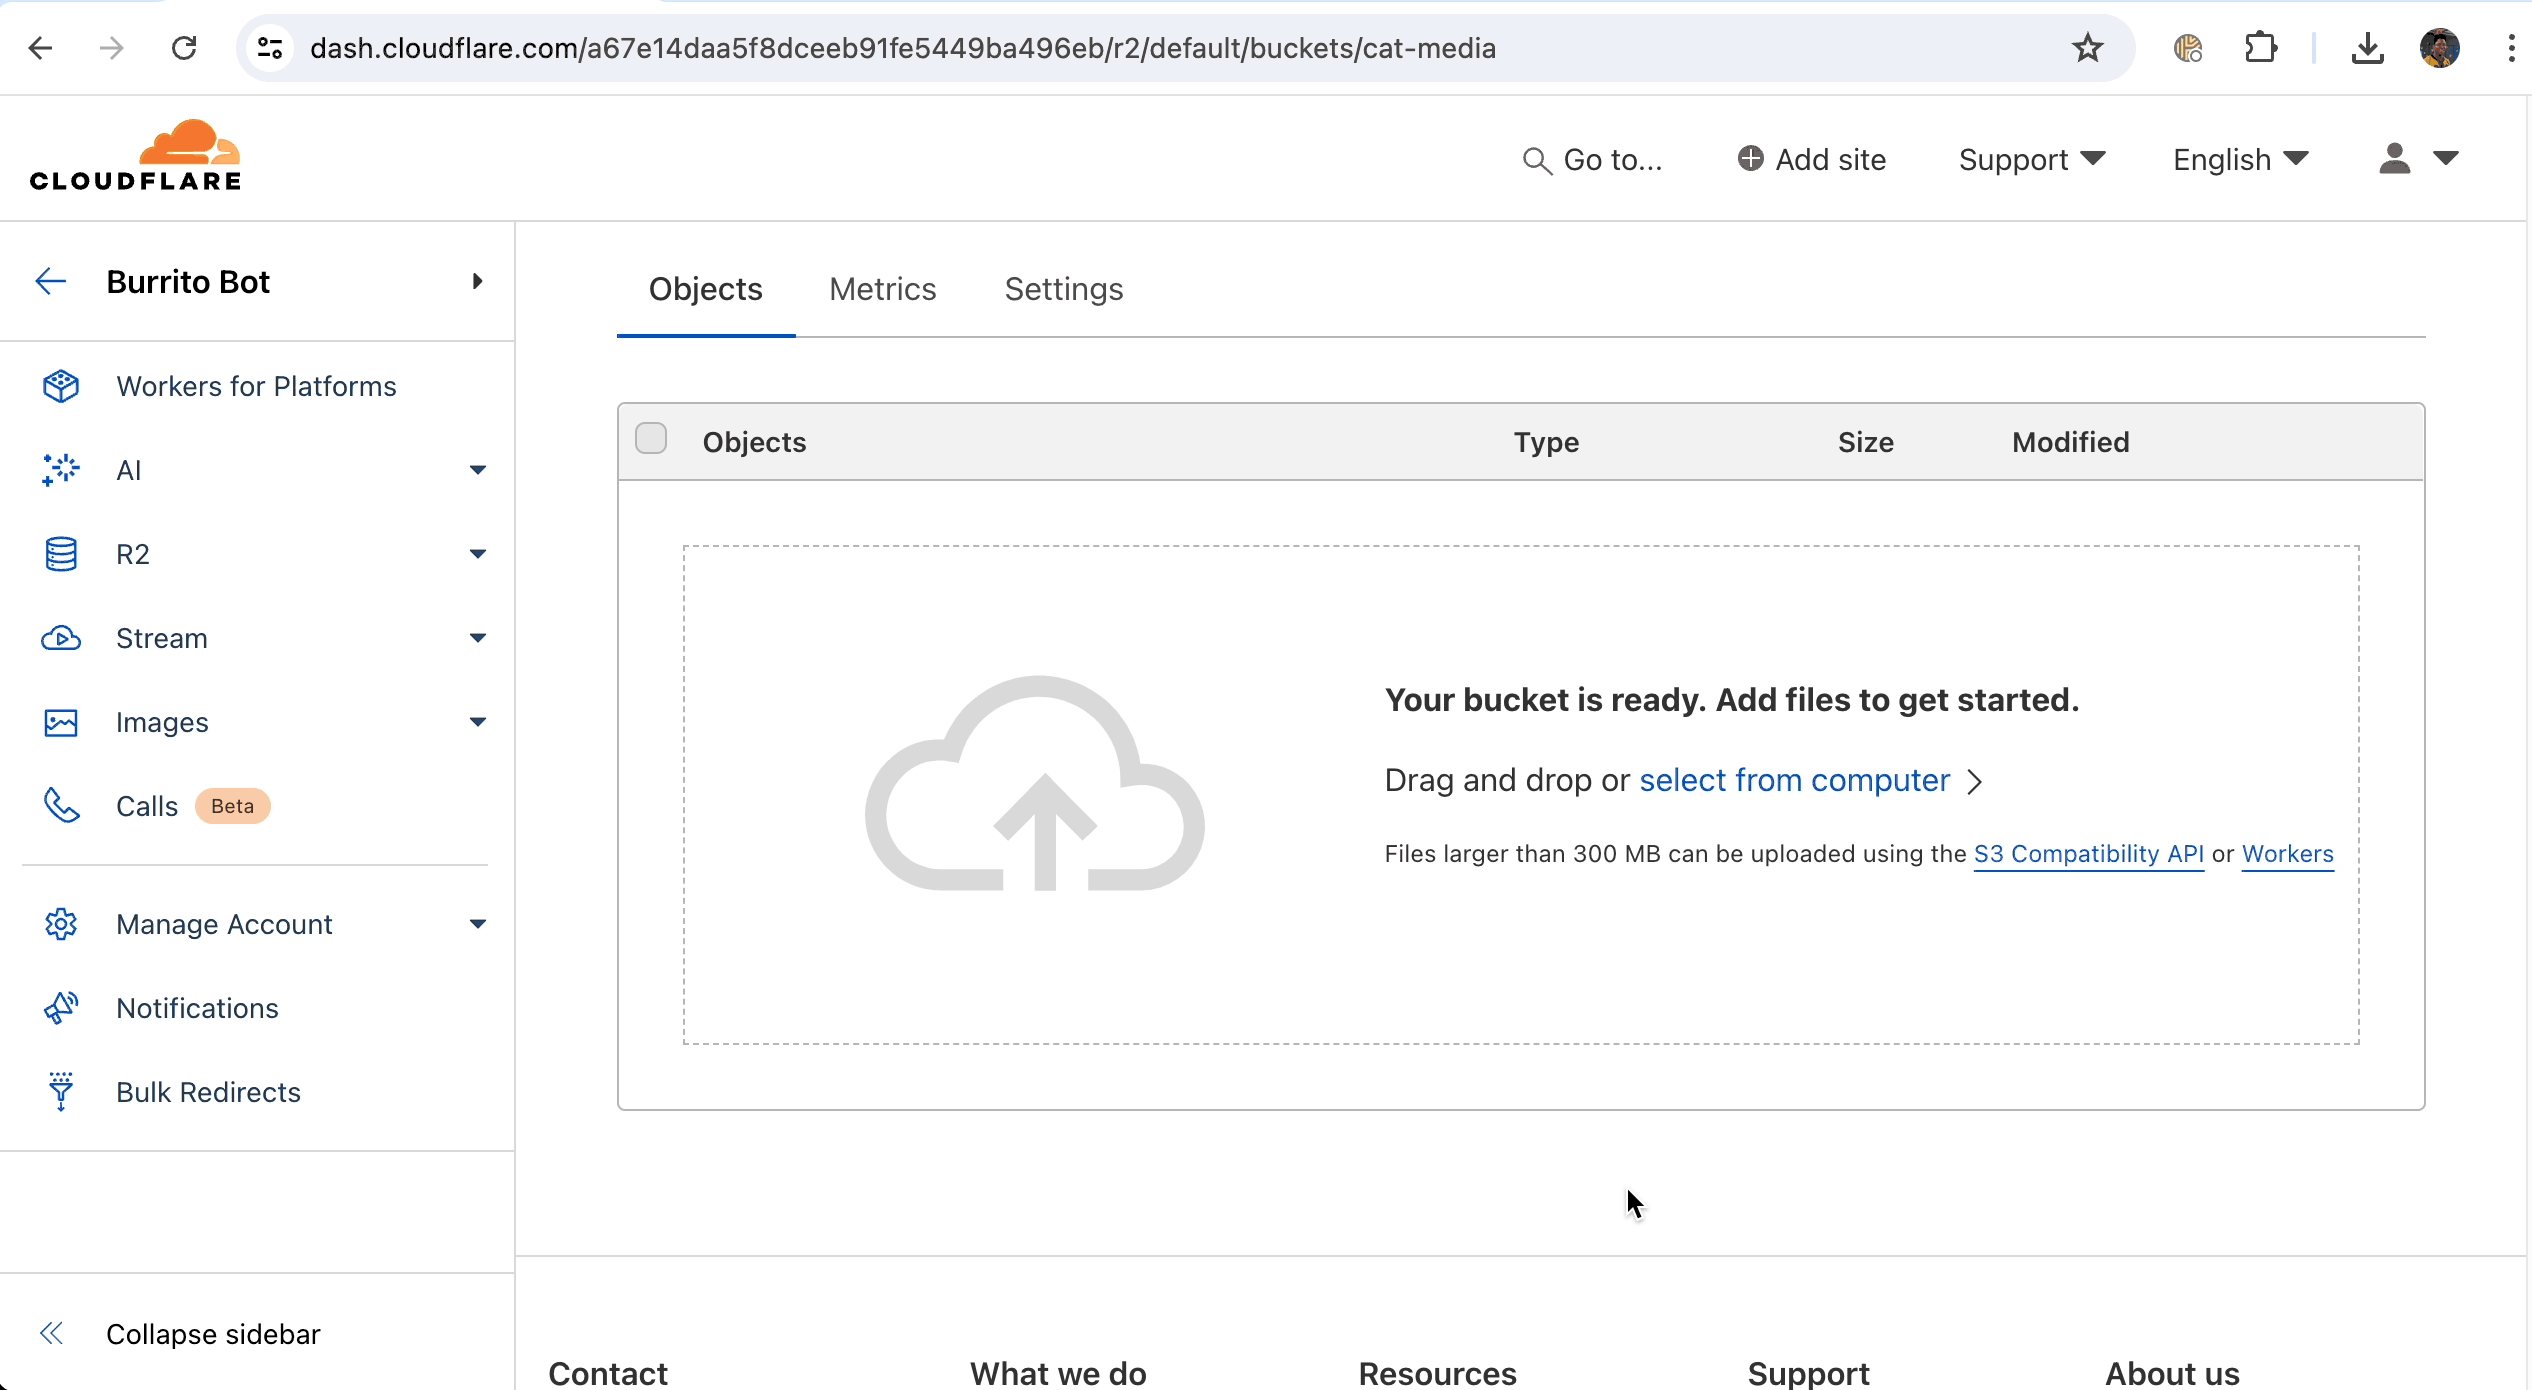Click the Go to... search field
The width and height of the screenshot is (2532, 1390).
1594,160
